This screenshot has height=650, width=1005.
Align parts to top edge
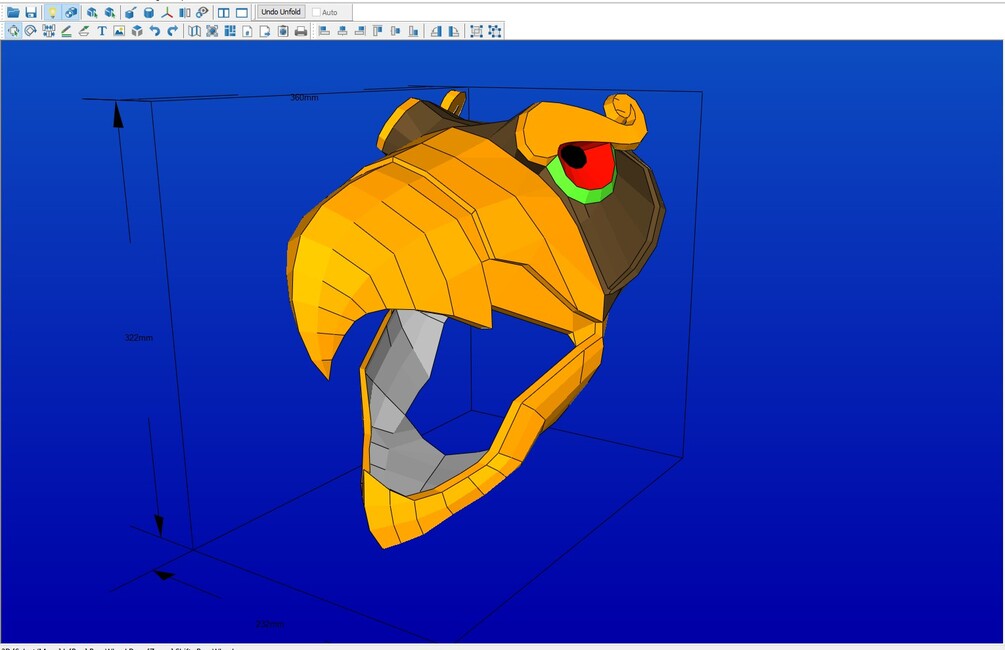378,31
